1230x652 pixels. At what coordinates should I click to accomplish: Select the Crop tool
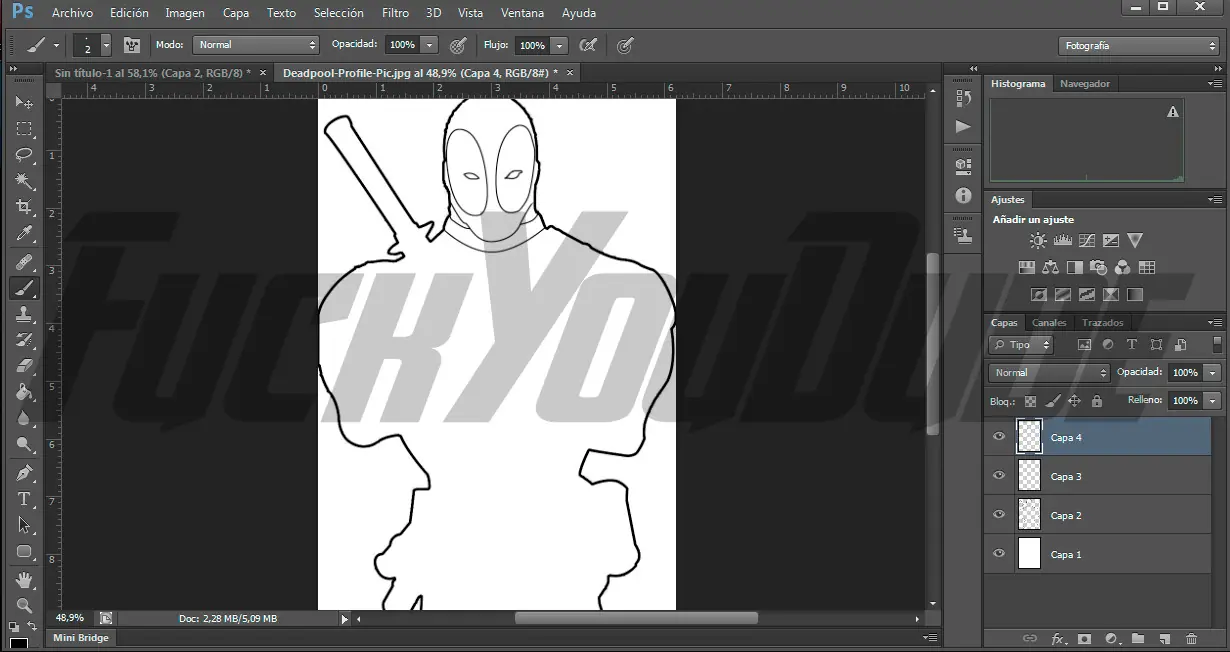(24, 207)
